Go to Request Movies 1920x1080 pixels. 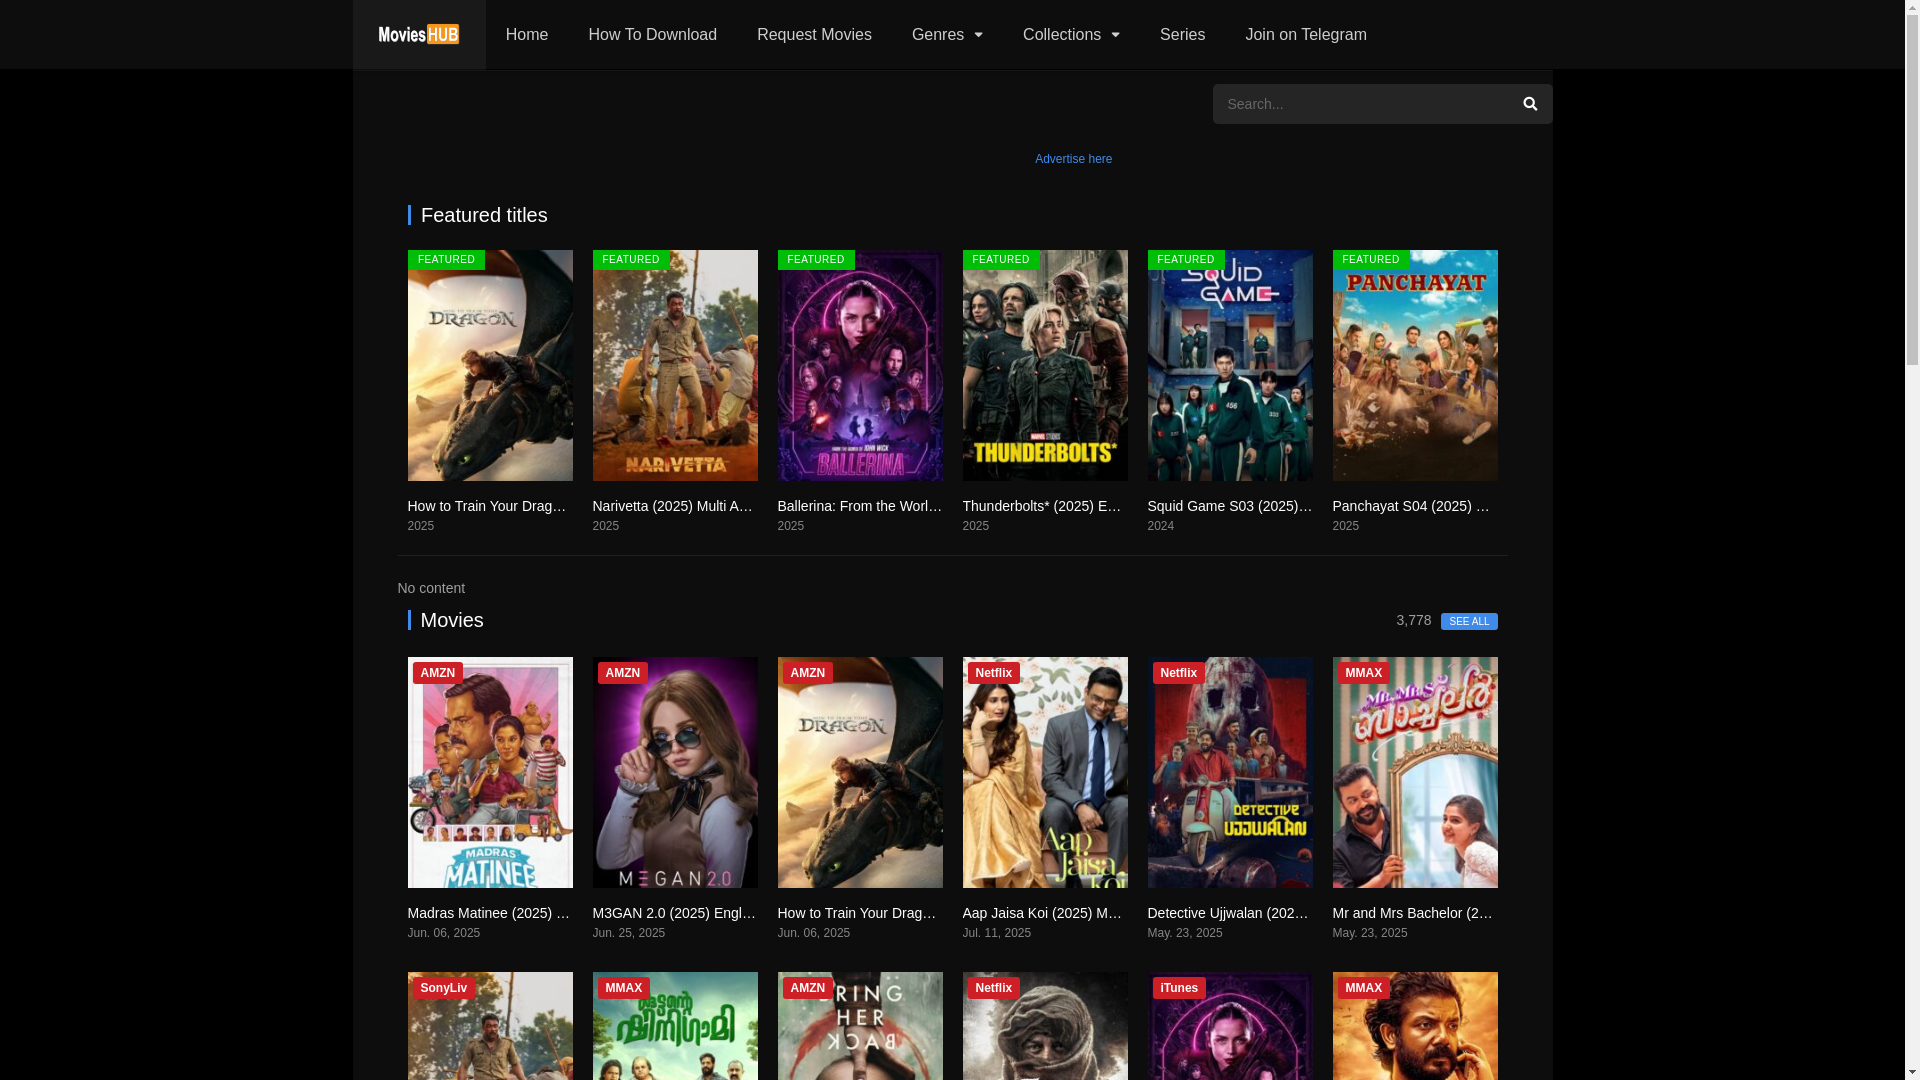click(x=814, y=35)
